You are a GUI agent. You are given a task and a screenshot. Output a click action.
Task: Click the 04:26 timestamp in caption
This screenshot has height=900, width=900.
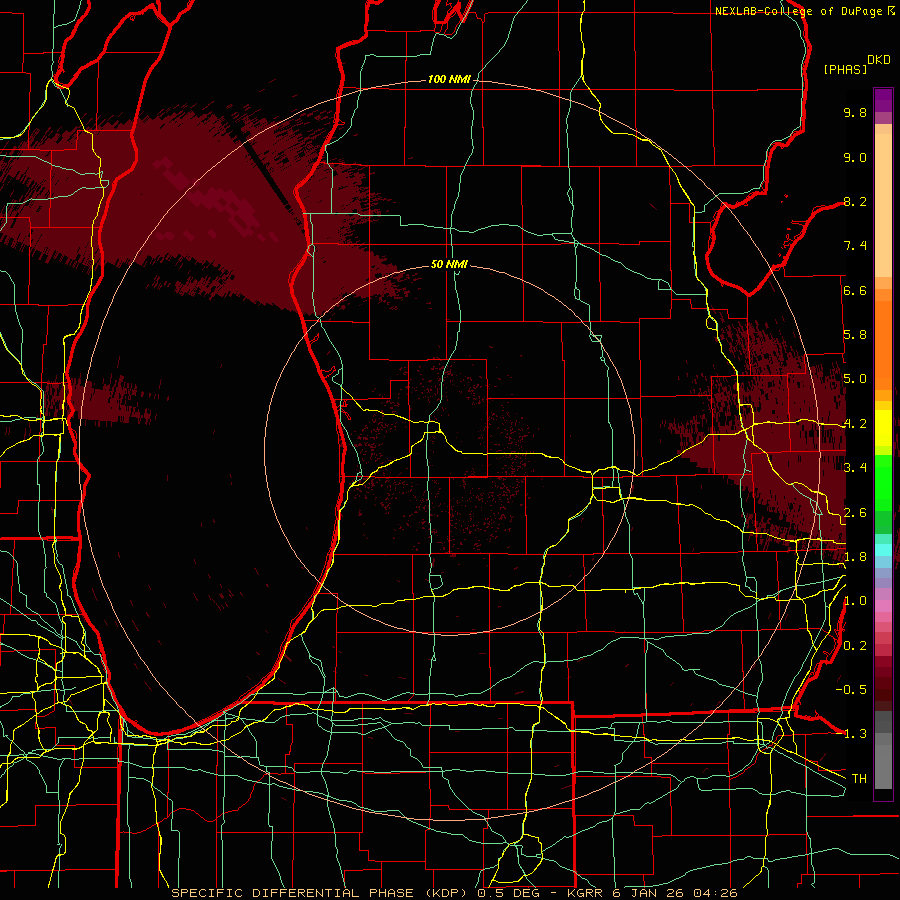click(715, 893)
